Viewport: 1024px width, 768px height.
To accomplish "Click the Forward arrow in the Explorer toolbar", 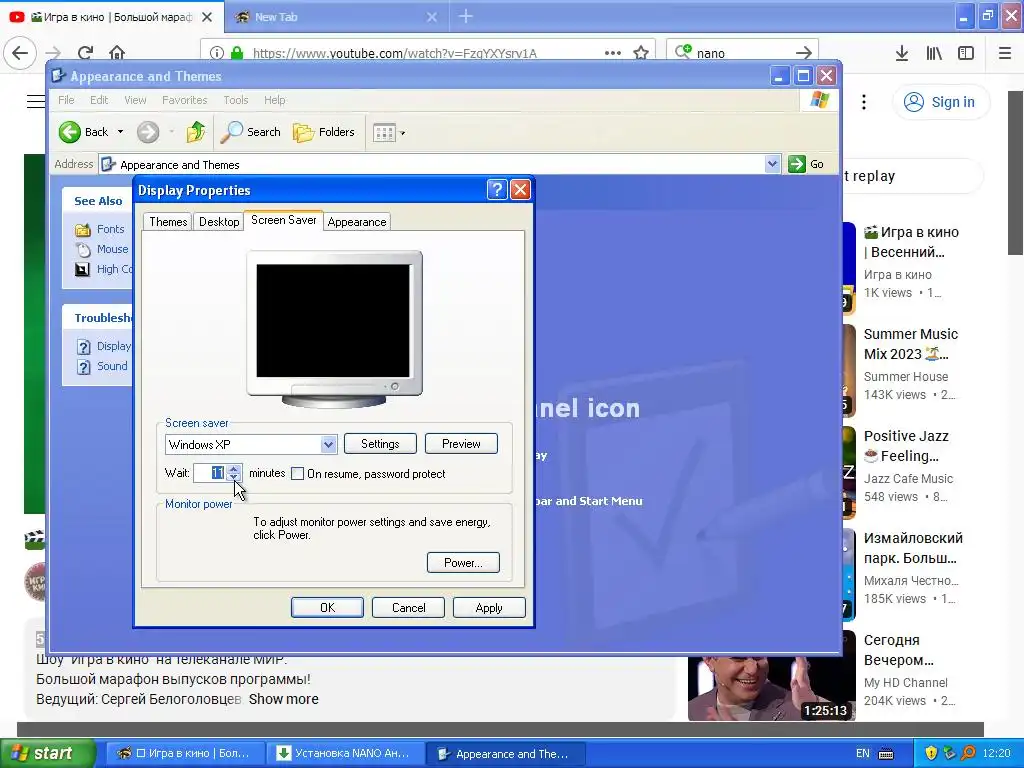I will click(148, 132).
